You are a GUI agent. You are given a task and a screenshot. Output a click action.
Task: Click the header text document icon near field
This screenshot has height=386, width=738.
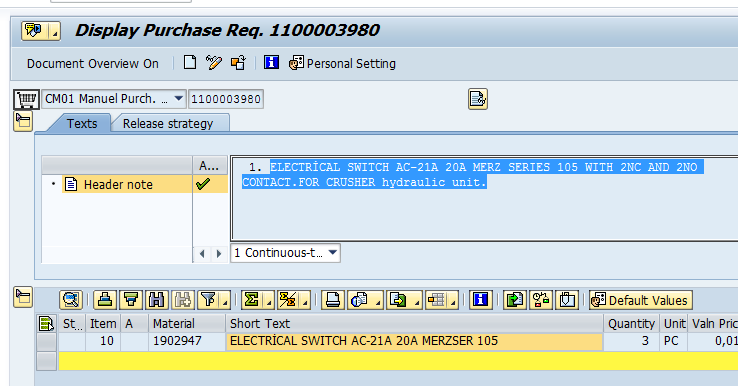pos(478,99)
